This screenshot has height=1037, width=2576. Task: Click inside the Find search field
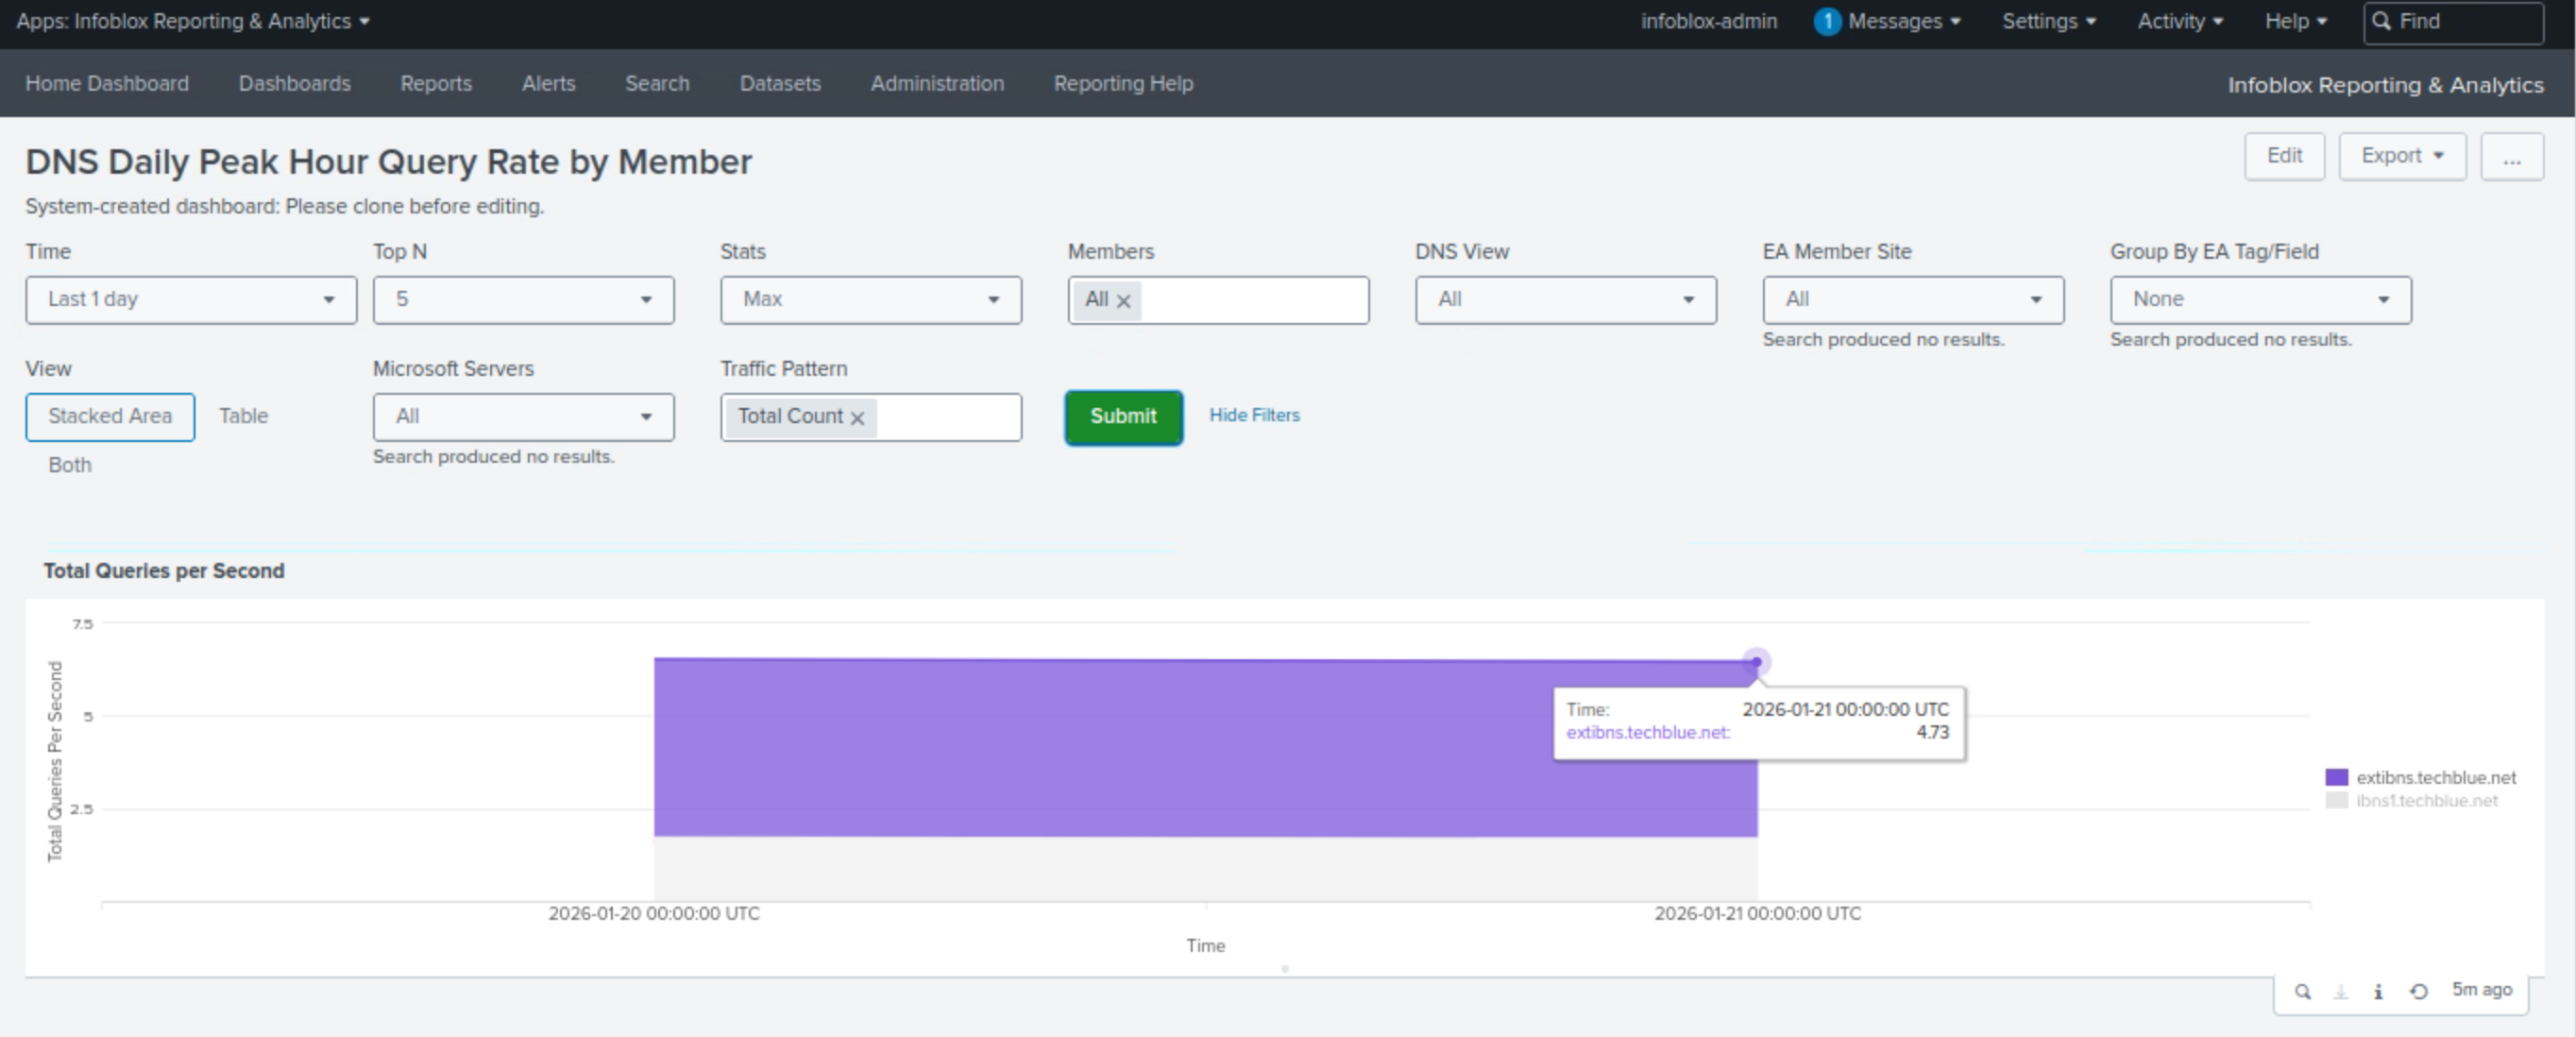coord(2465,21)
